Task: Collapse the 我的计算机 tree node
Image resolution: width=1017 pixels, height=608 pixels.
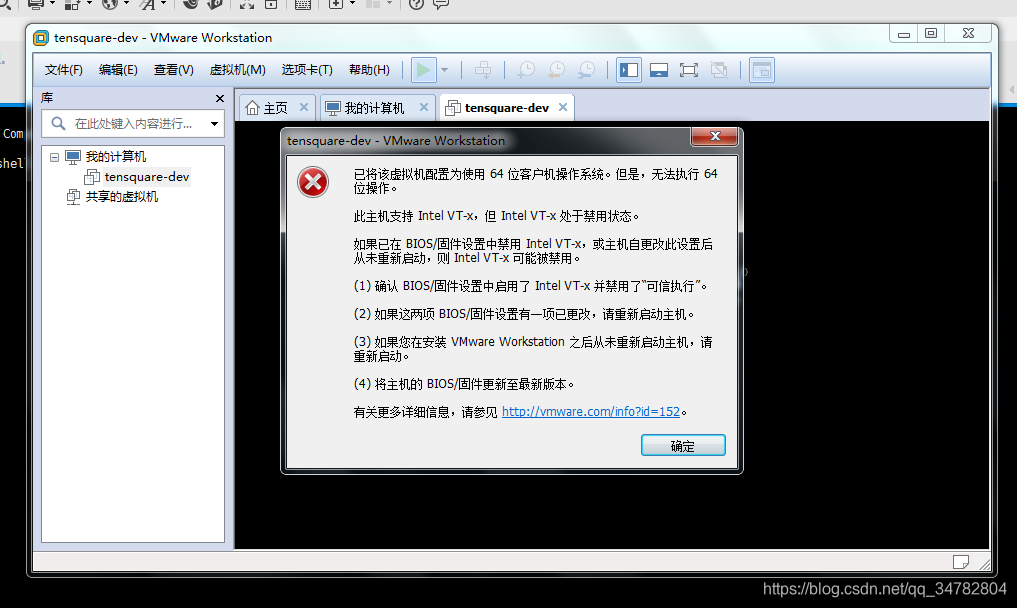Action: (54, 157)
